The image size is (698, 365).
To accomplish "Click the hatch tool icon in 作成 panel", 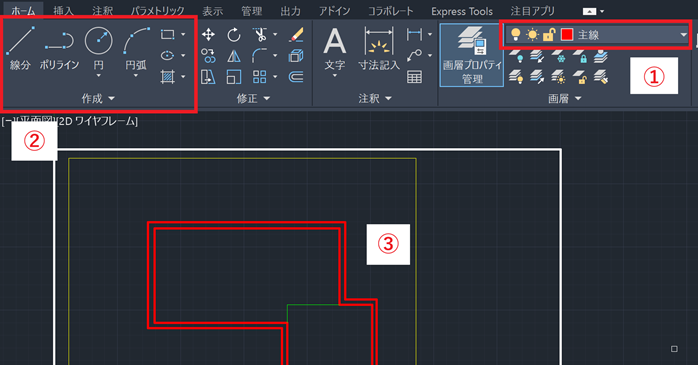I will (167, 77).
